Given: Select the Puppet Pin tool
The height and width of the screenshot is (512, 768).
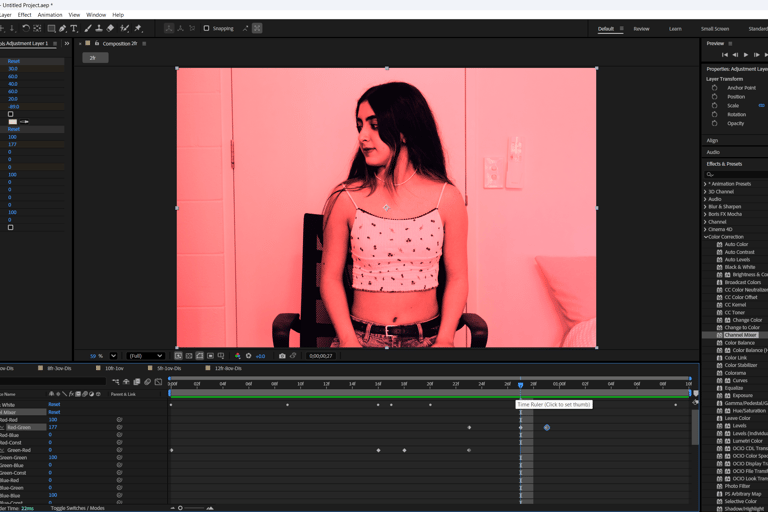Looking at the screenshot, I should point(138,28).
